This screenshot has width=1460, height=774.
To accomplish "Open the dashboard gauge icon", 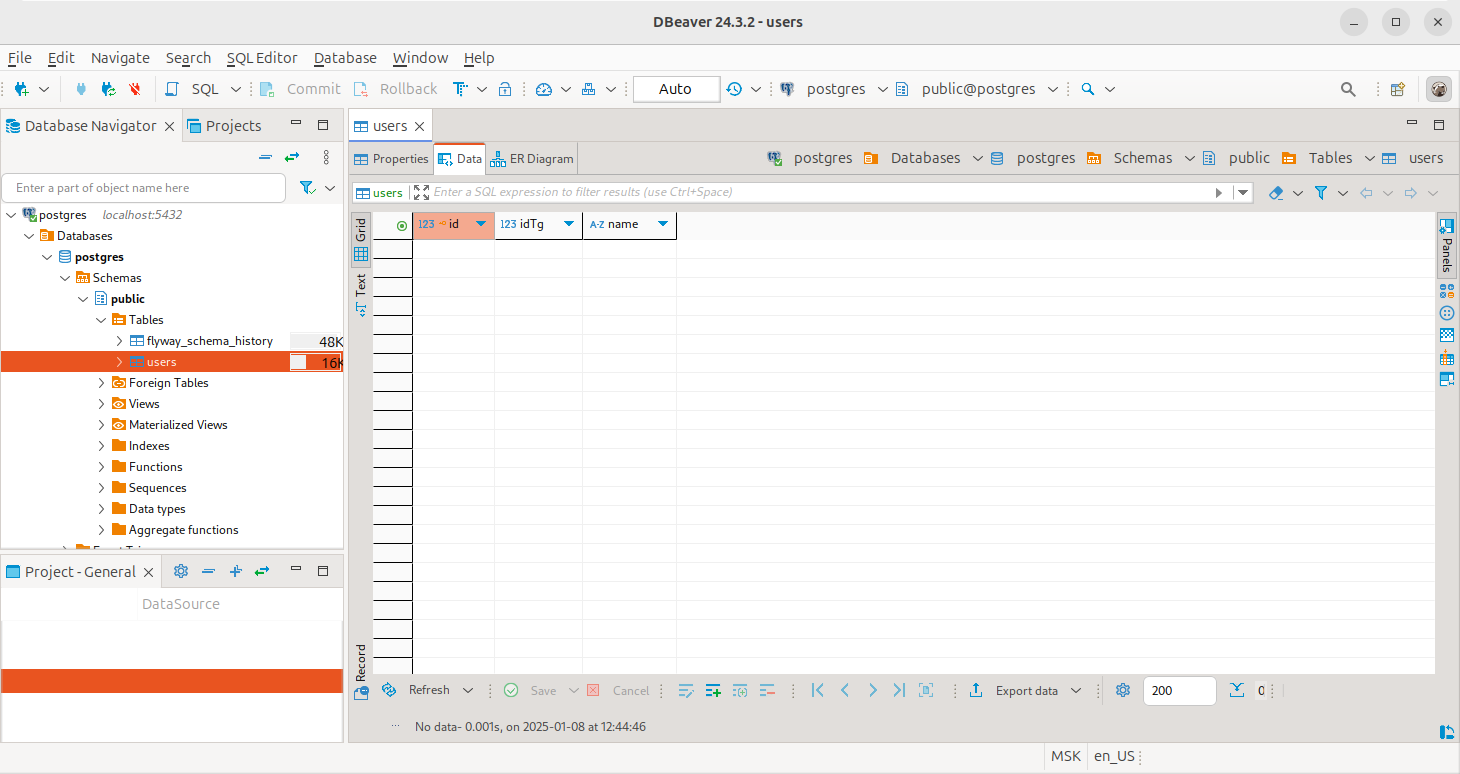I will pyautogui.click(x=544, y=89).
